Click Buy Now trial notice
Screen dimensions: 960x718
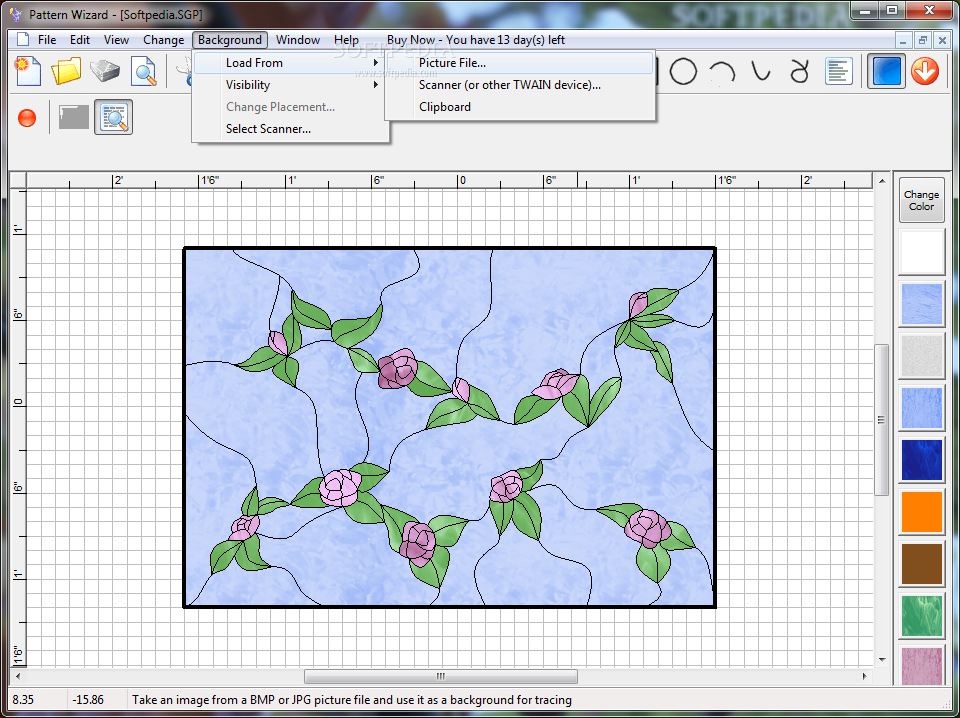tap(476, 40)
